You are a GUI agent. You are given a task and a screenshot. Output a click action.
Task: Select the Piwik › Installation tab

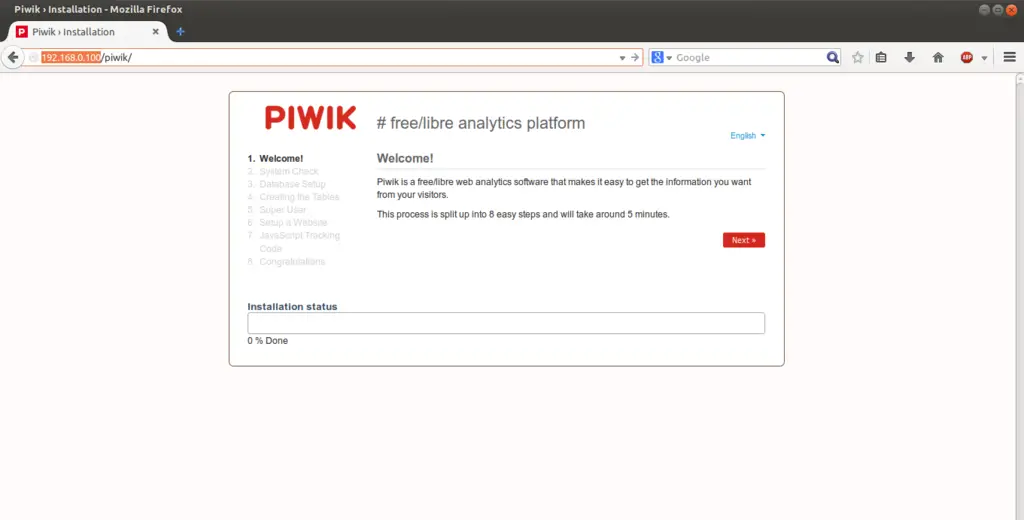[89, 31]
